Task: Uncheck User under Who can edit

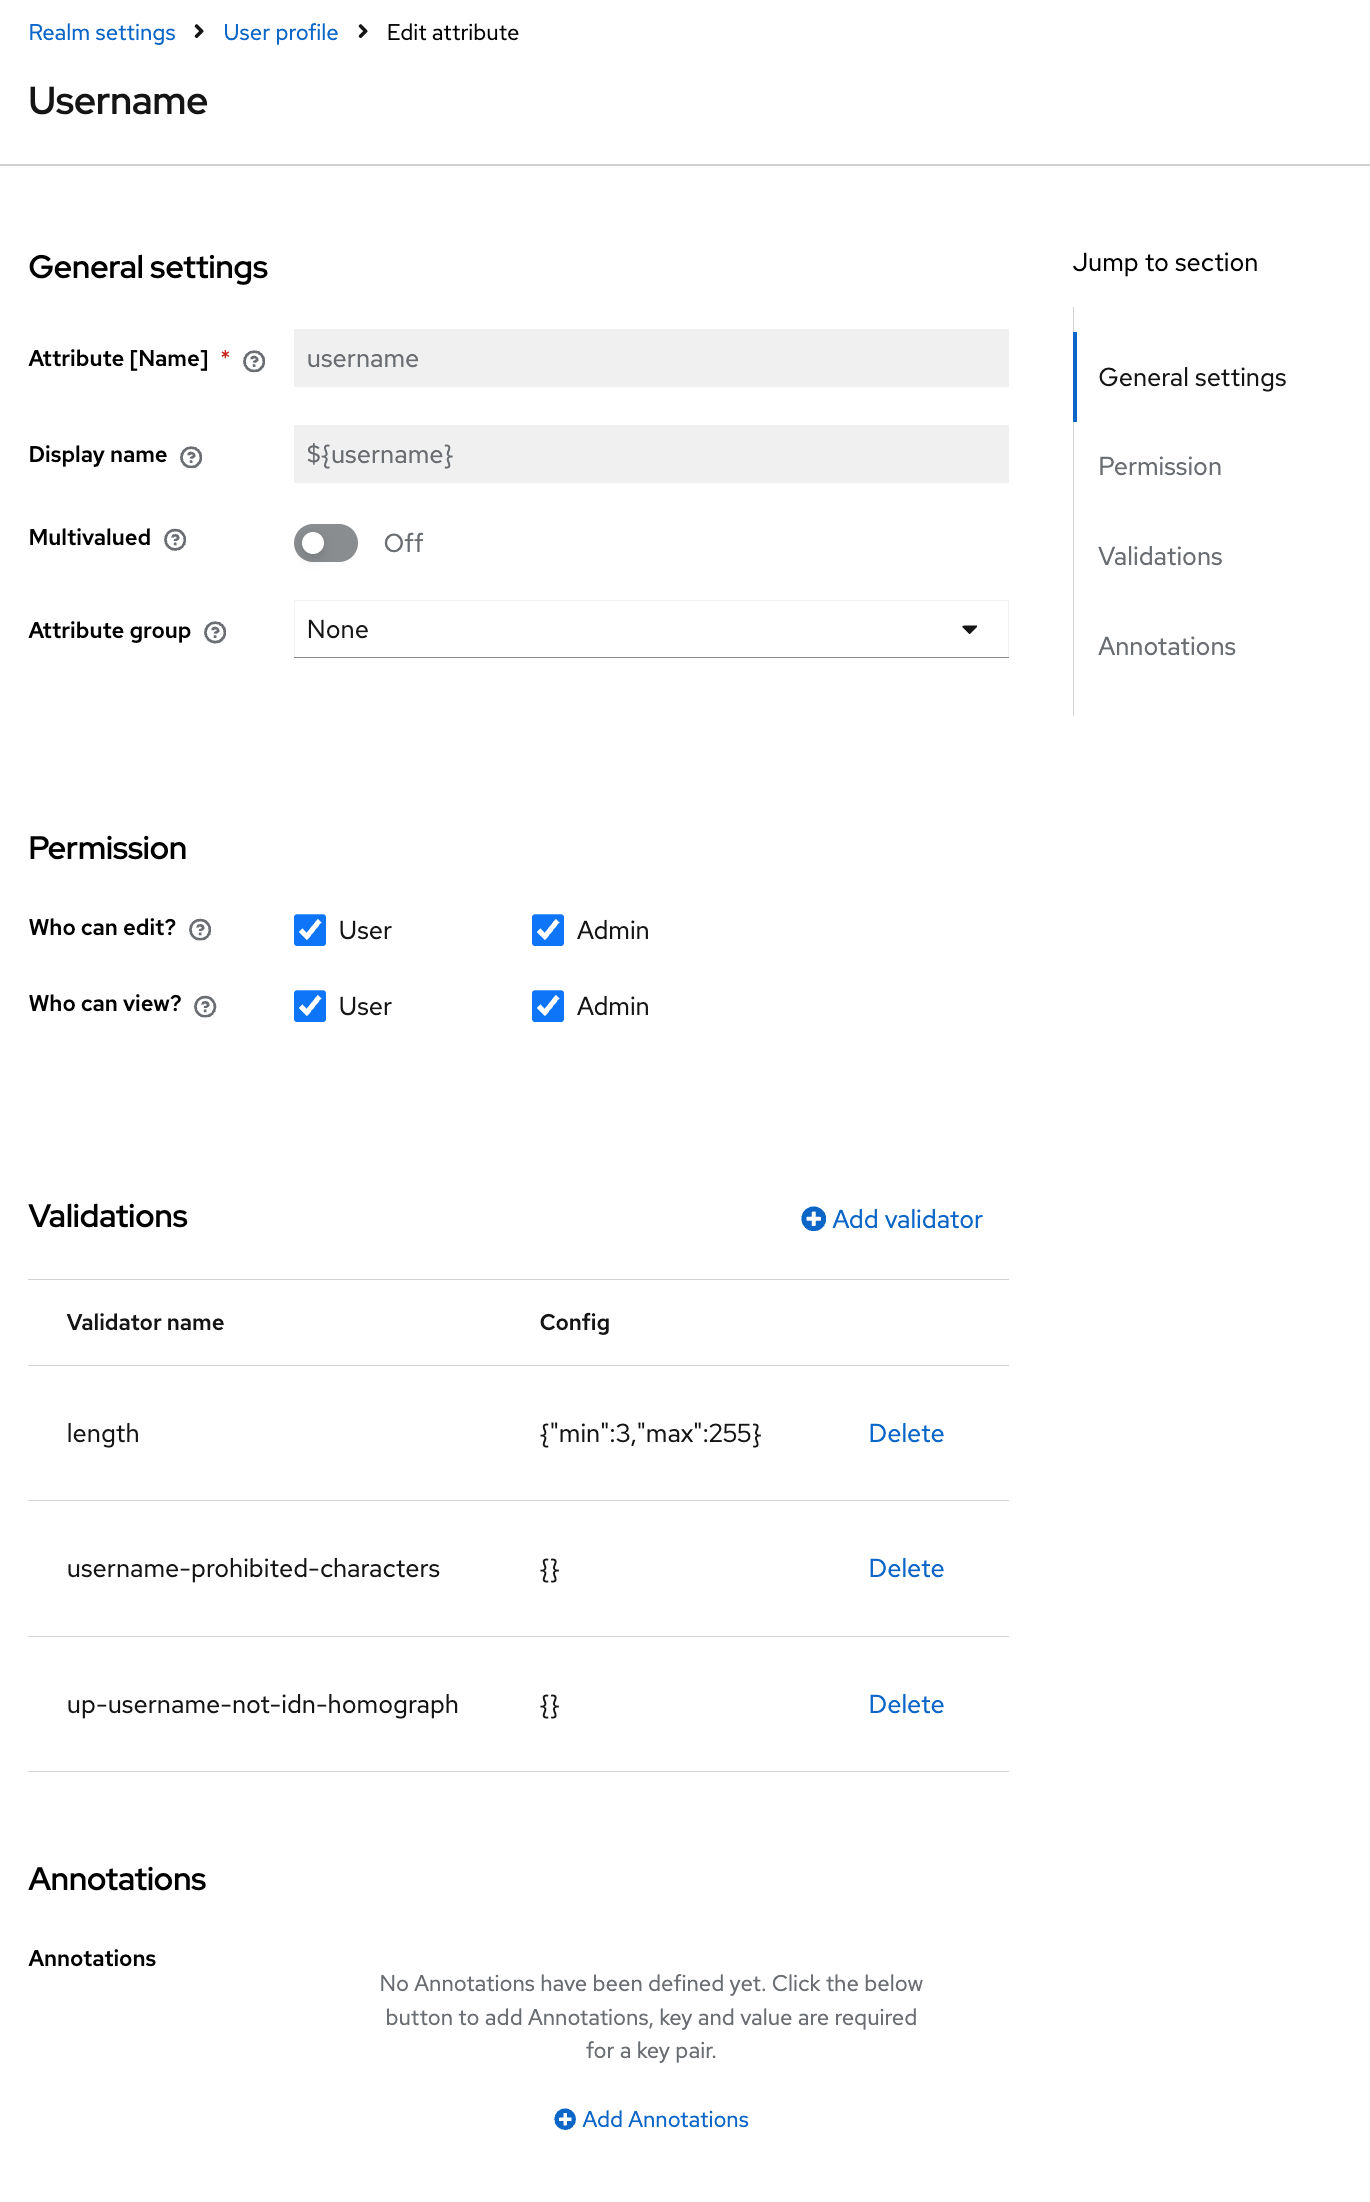Action: click(310, 930)
